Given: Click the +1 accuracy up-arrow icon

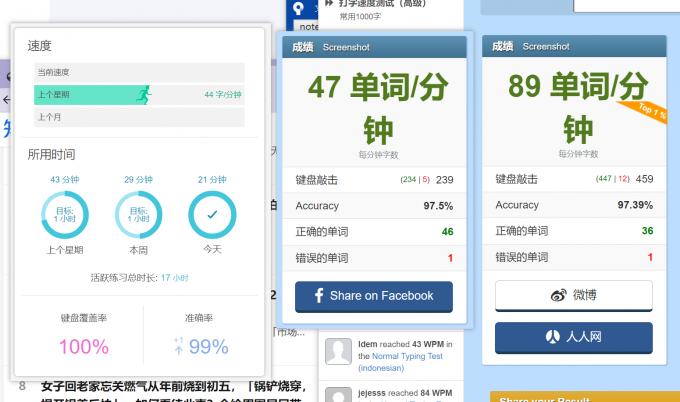Looking at the screenshot, I should point(178,346).
